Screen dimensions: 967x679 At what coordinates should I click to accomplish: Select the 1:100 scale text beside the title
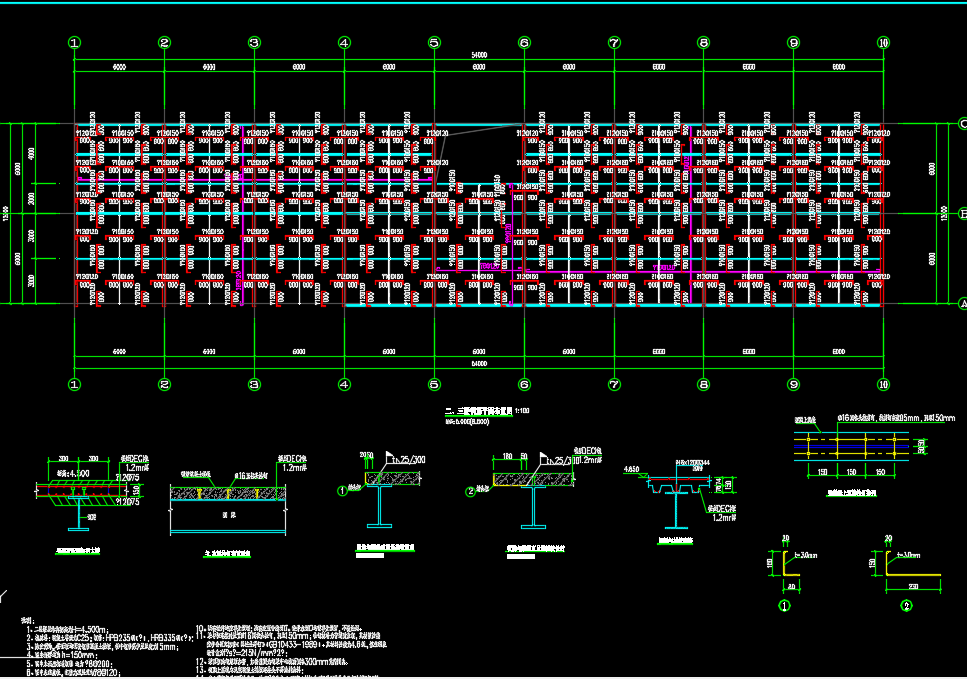[522, 411]
